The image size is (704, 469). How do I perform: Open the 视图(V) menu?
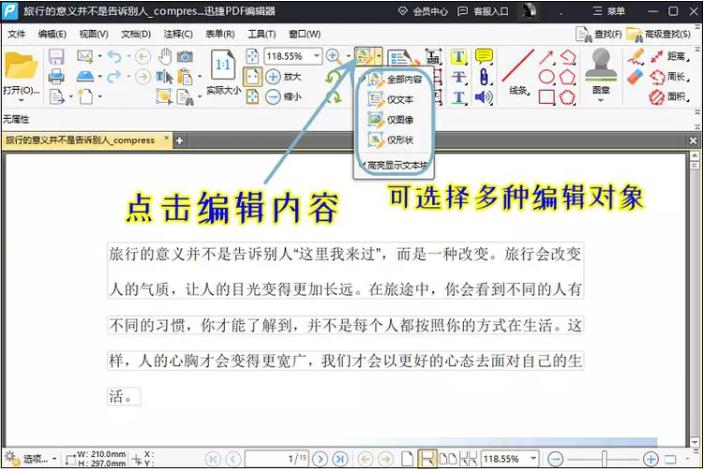coord(93,34)
